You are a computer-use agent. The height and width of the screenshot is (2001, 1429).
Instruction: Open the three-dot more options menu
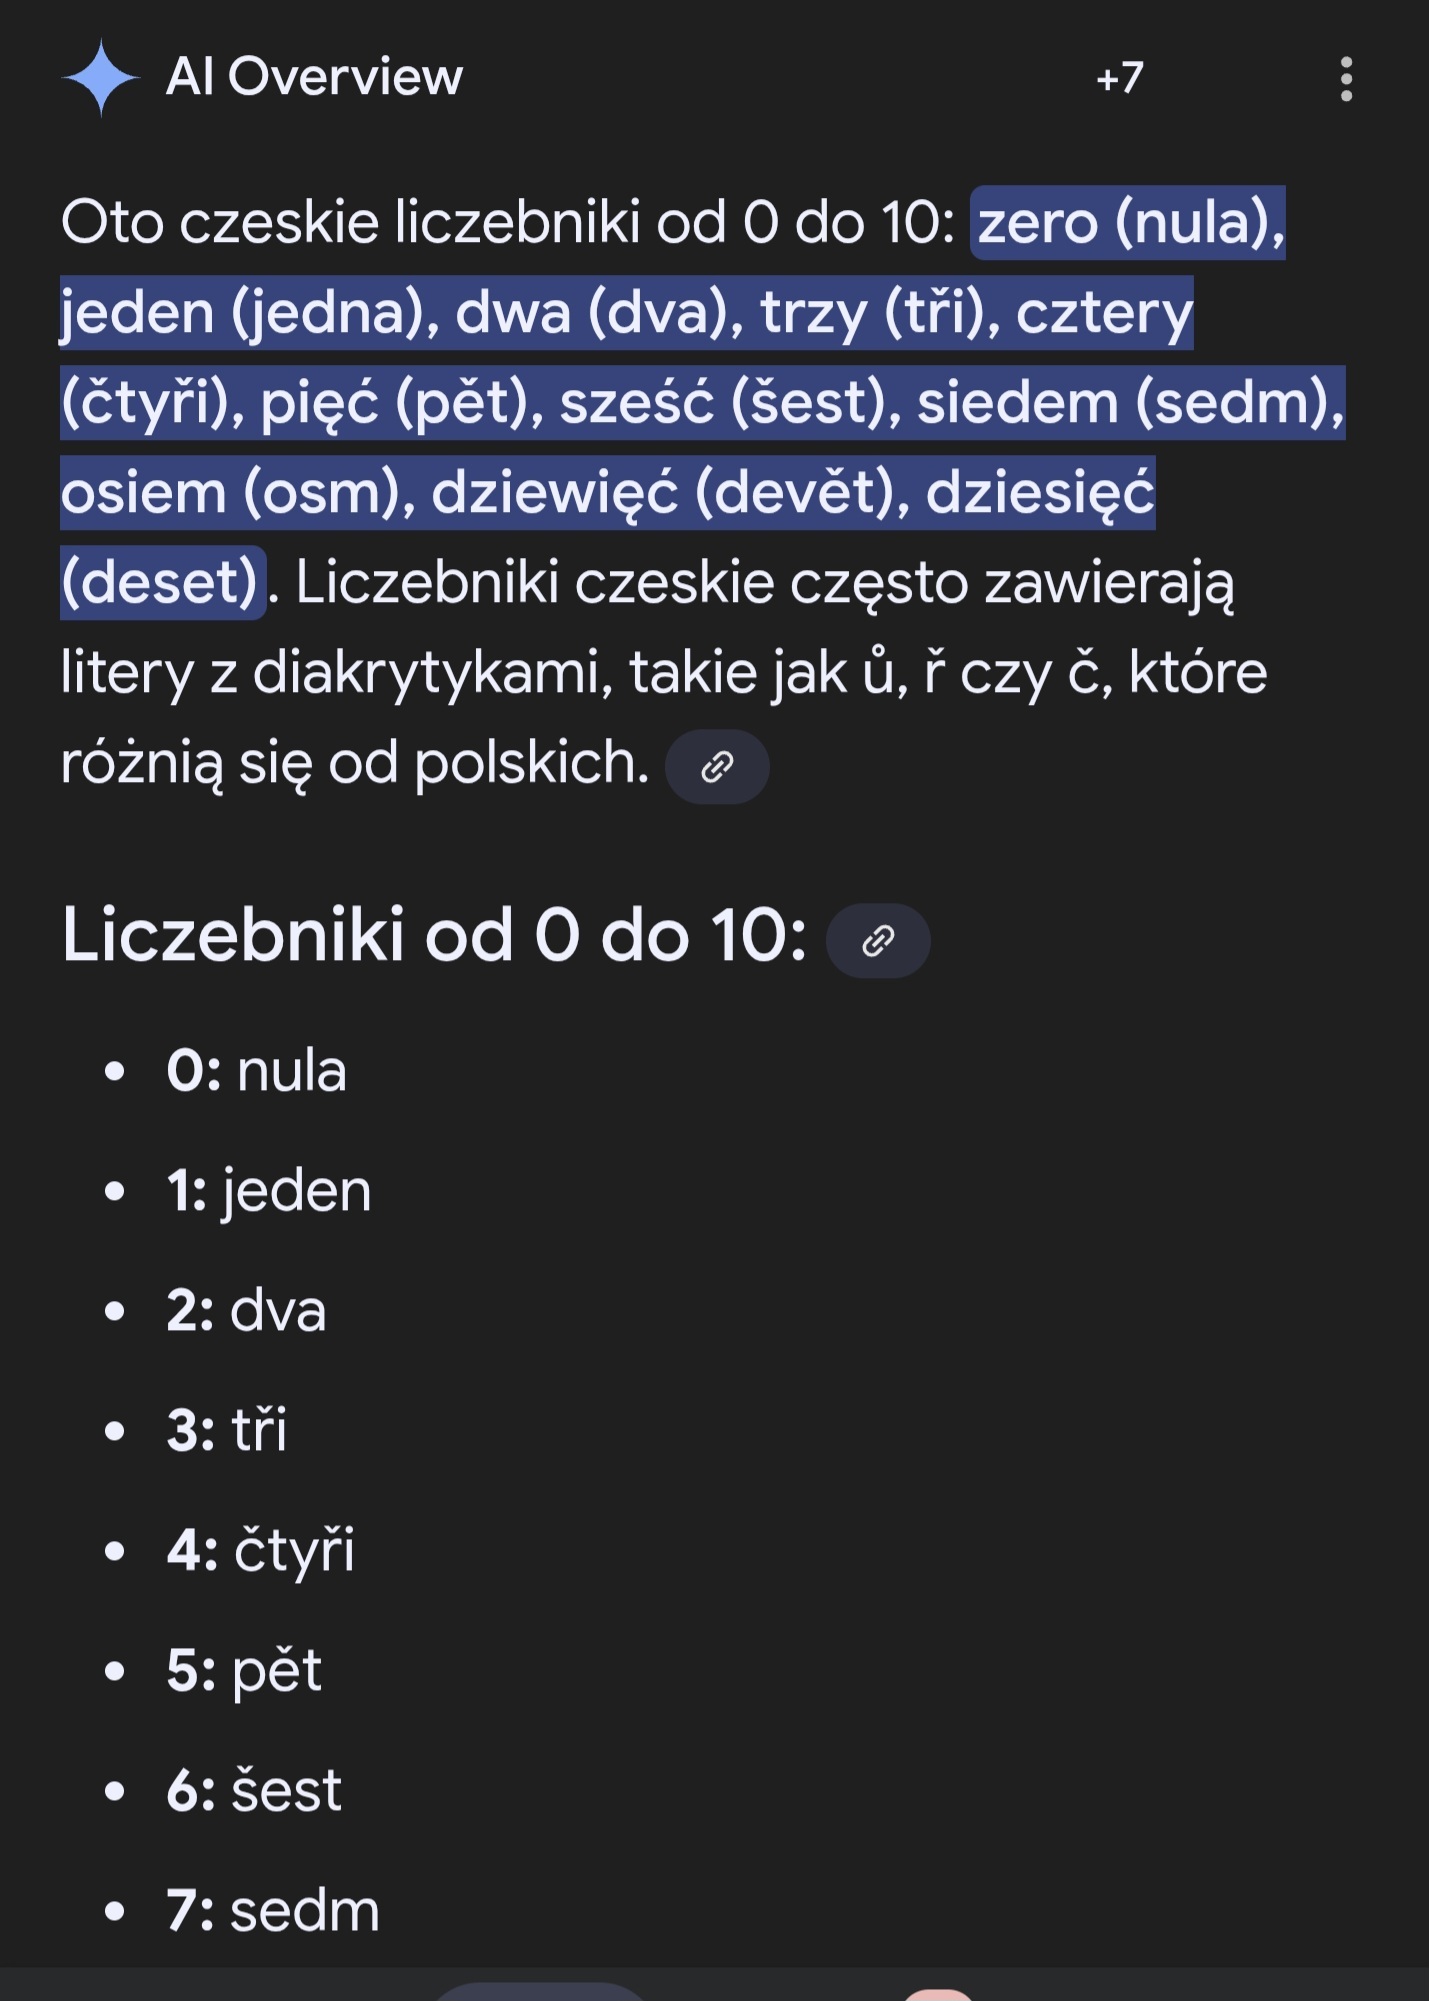tap(1346, 79)
